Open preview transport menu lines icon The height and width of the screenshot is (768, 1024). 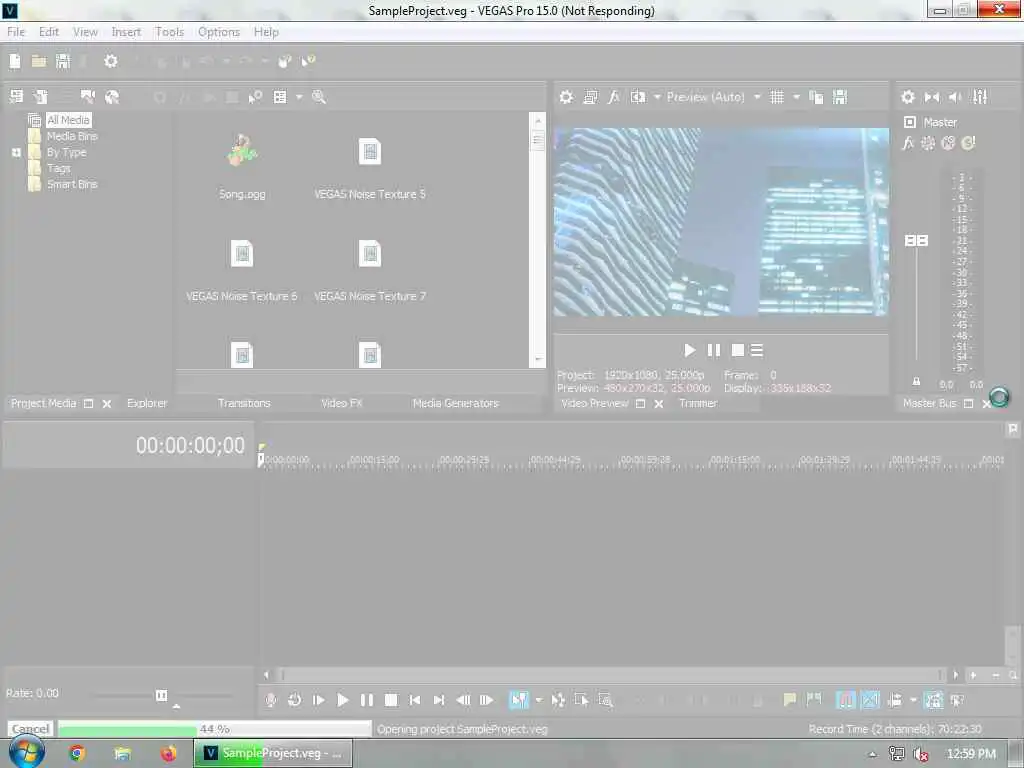[757, 351]
